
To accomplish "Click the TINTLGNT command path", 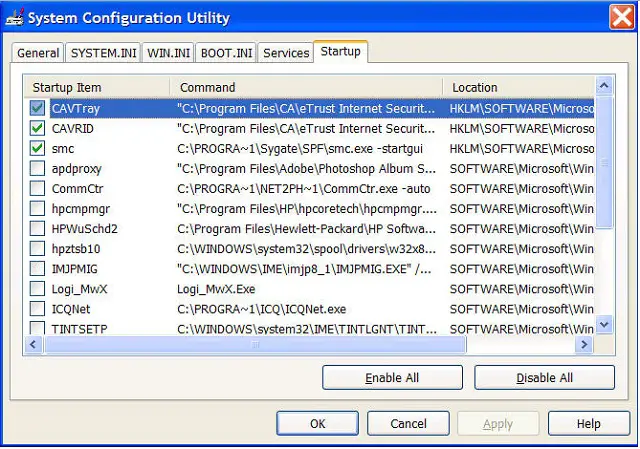I will click(307, 329).
